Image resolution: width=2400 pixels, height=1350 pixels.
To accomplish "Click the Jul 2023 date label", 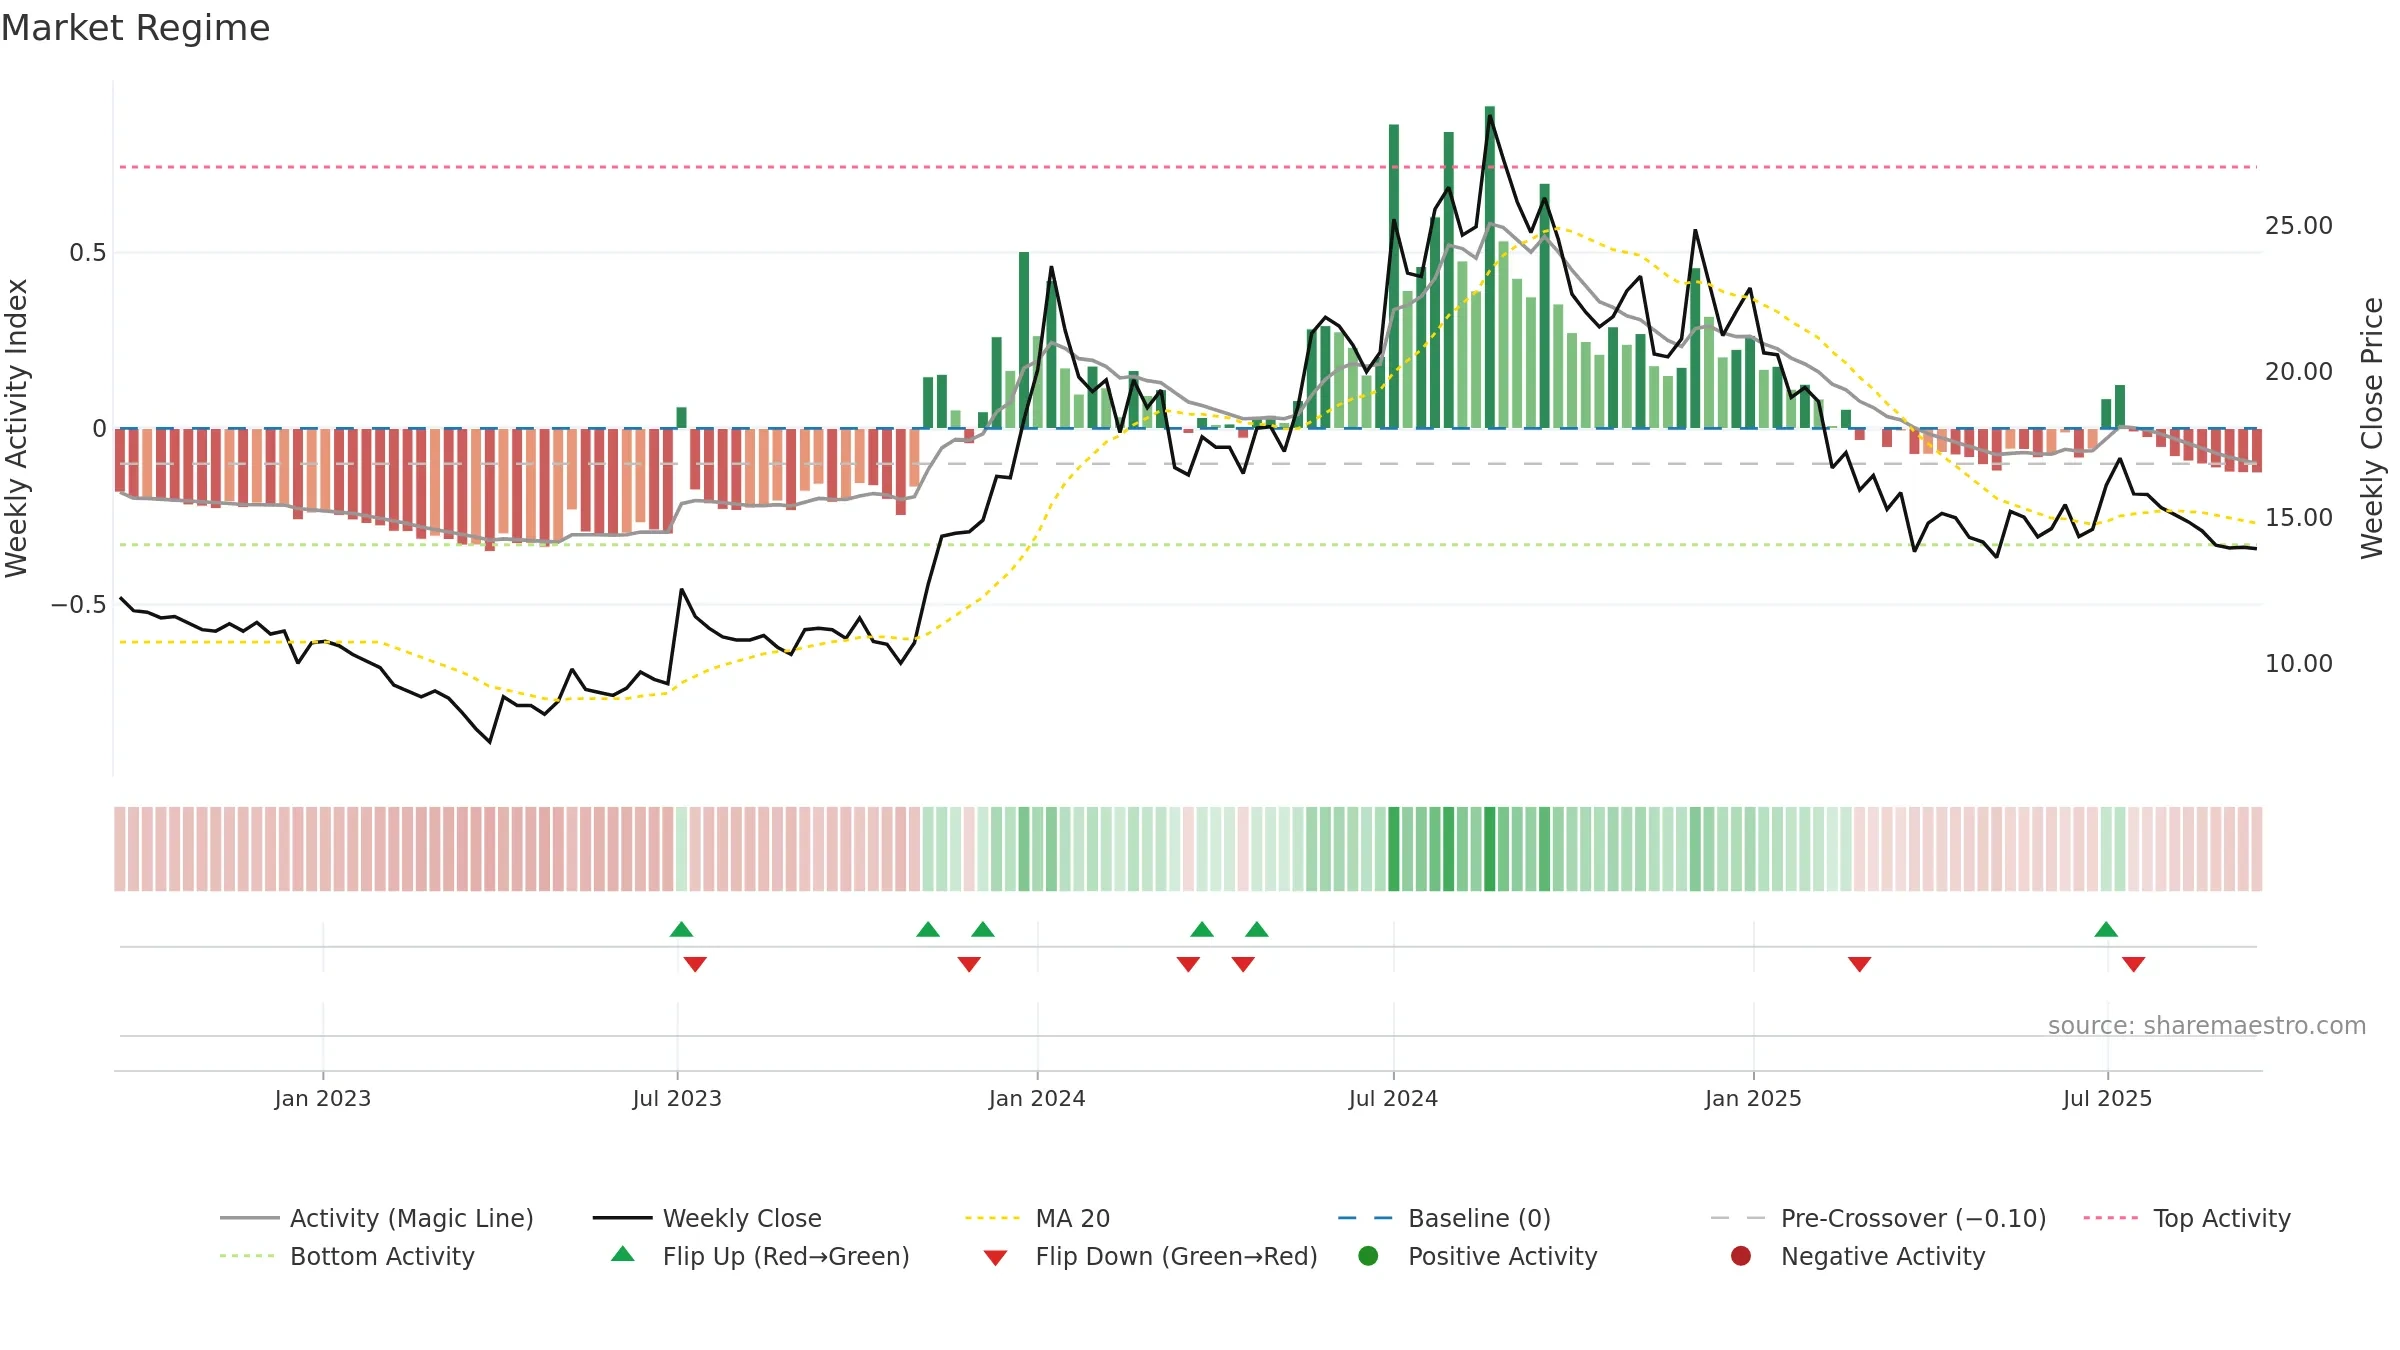I will tap(677, 1098).
